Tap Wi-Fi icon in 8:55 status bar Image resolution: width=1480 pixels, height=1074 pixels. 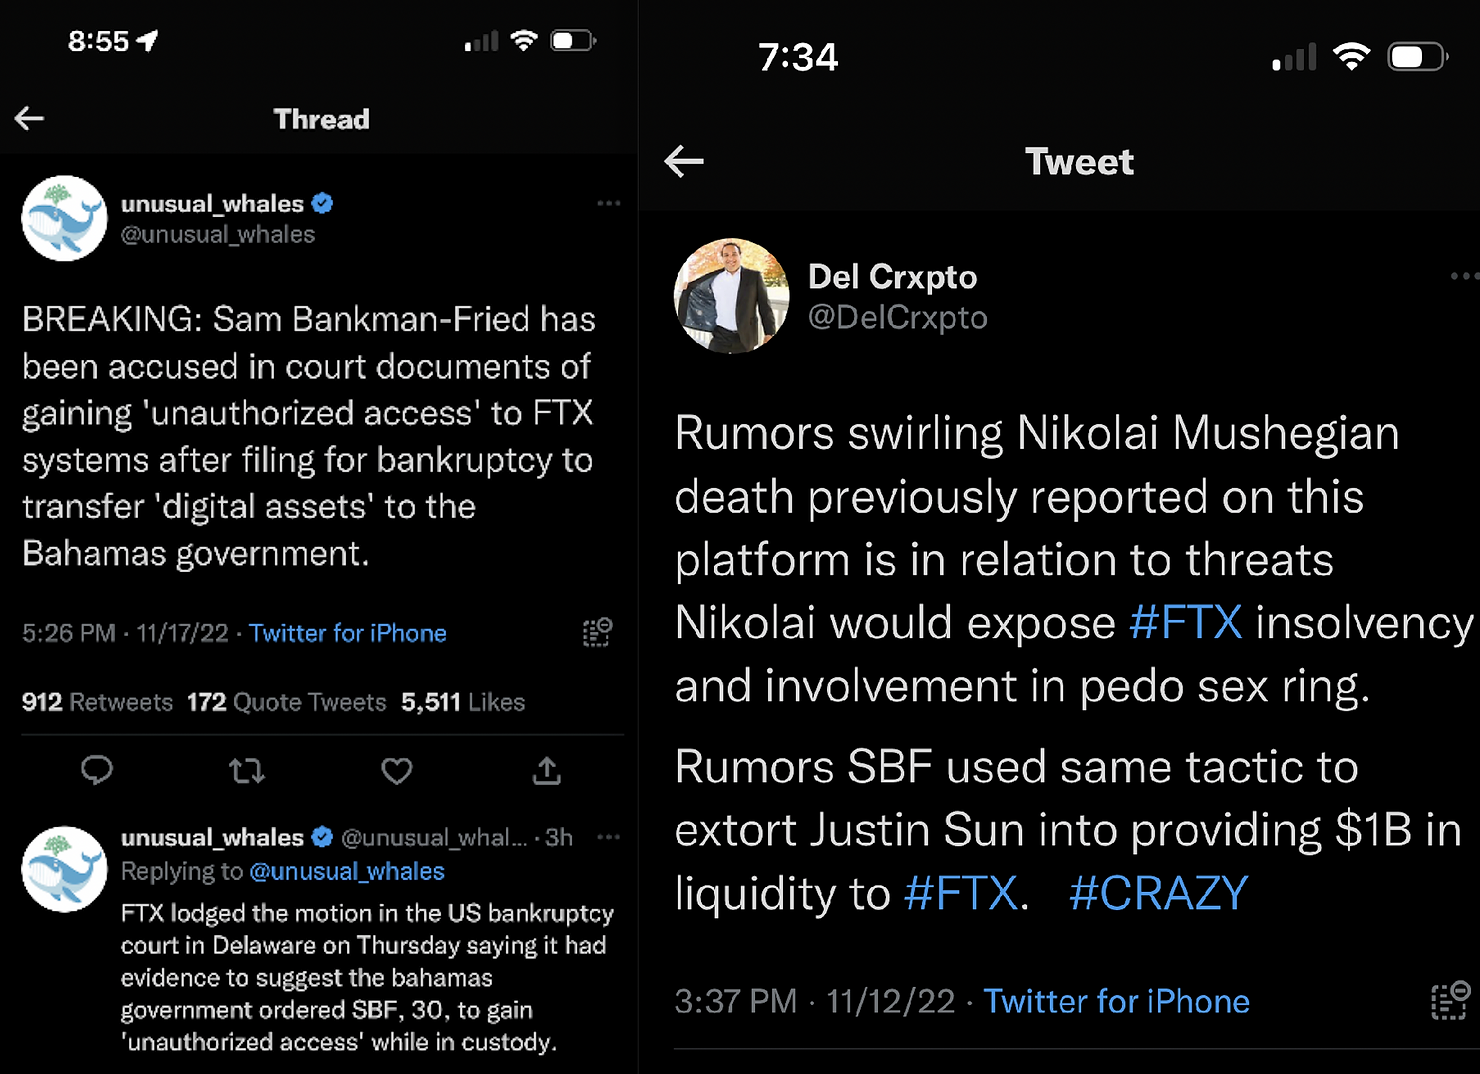[524, 40]
